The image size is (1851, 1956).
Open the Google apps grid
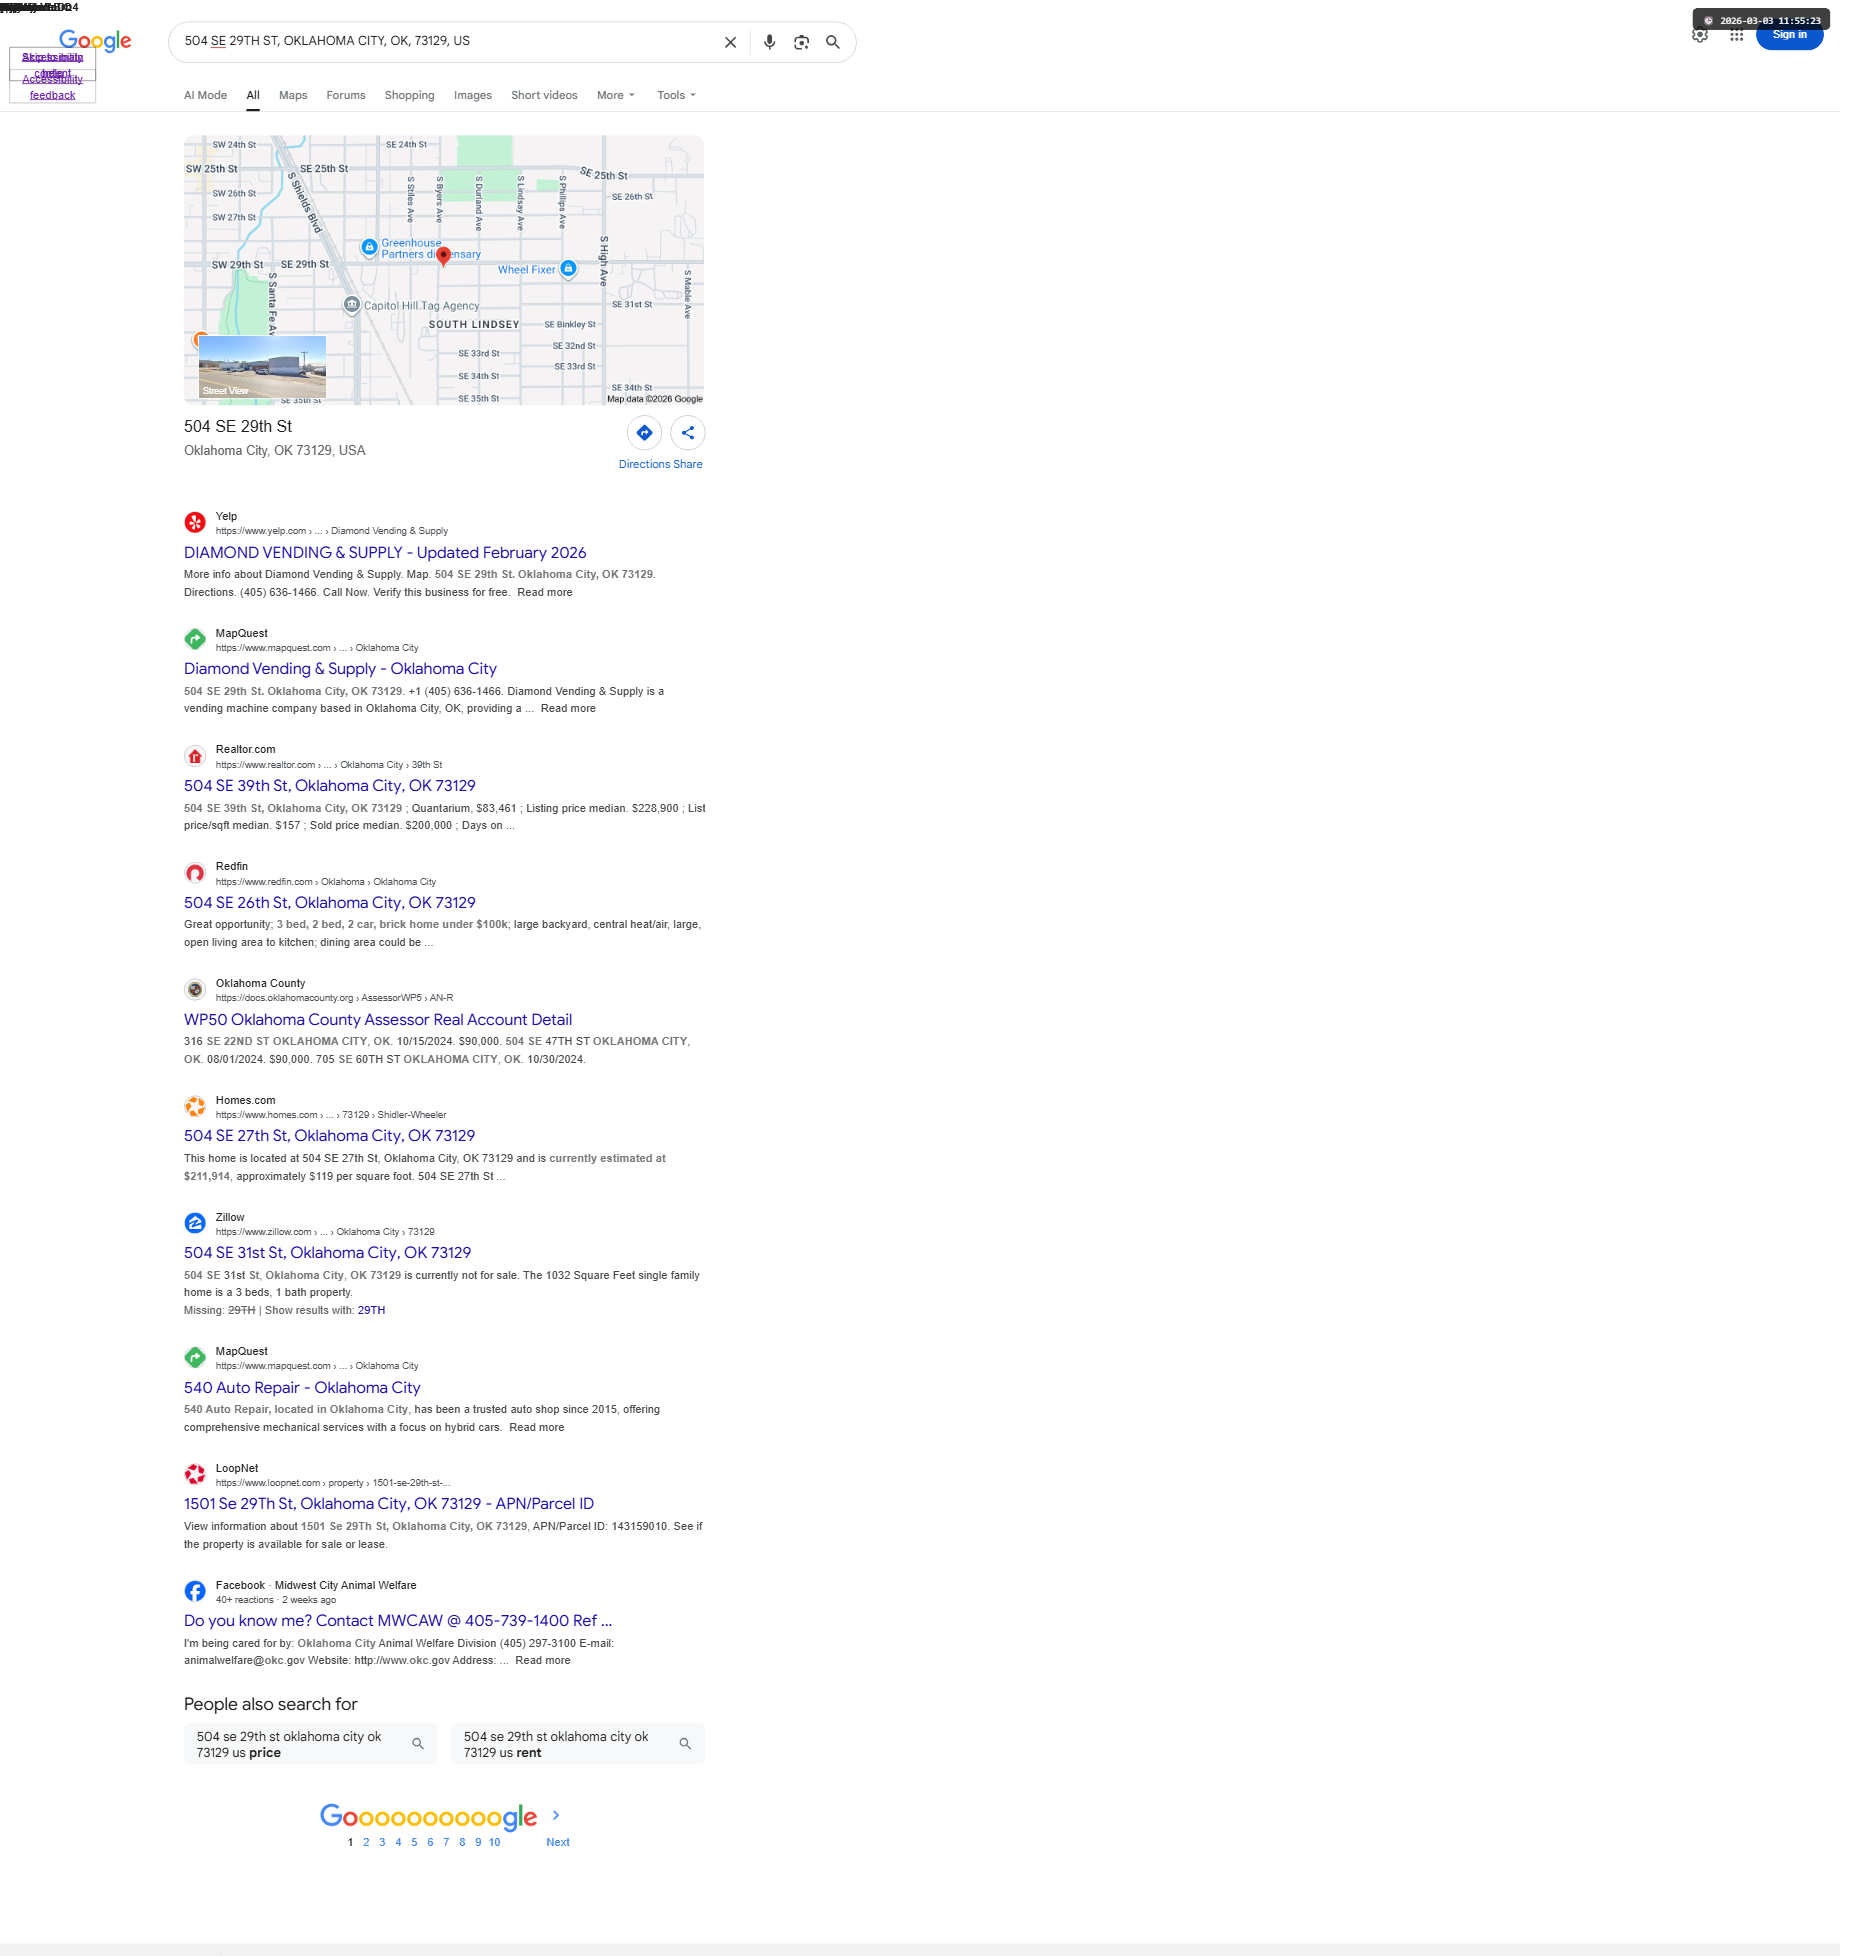[x=1737, y=35]
